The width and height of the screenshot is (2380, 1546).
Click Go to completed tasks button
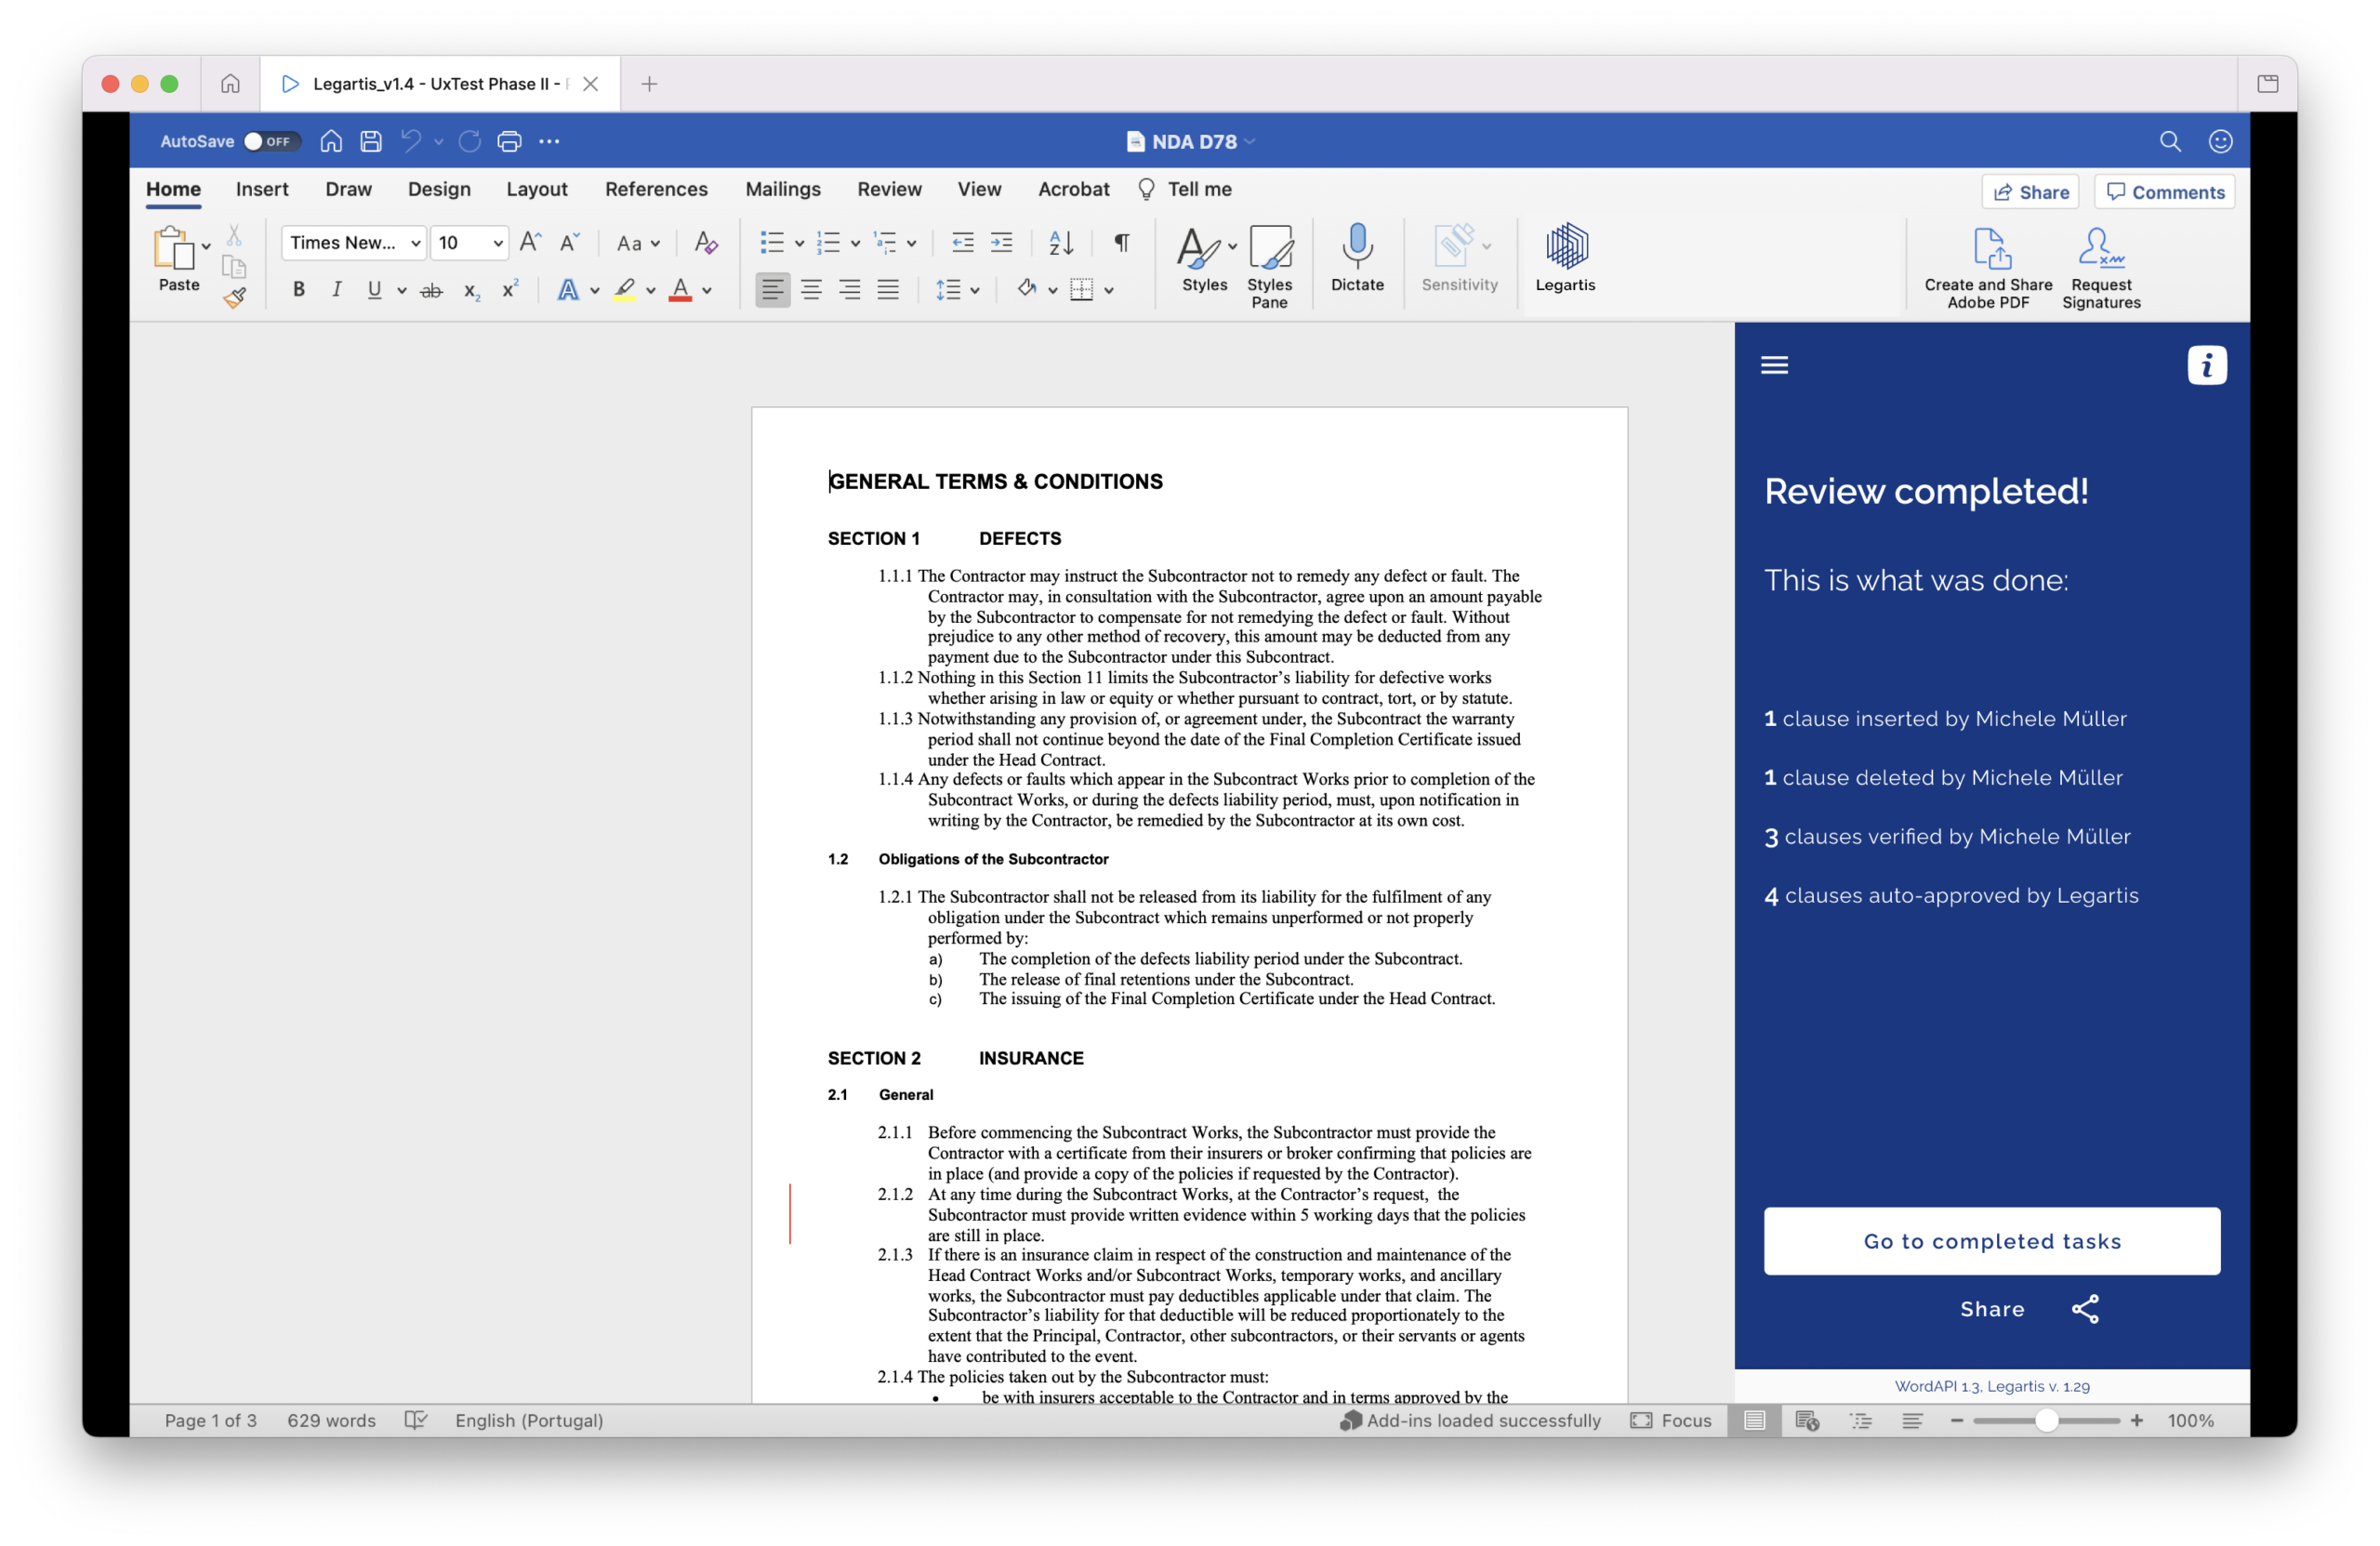coord(1991,1241)
